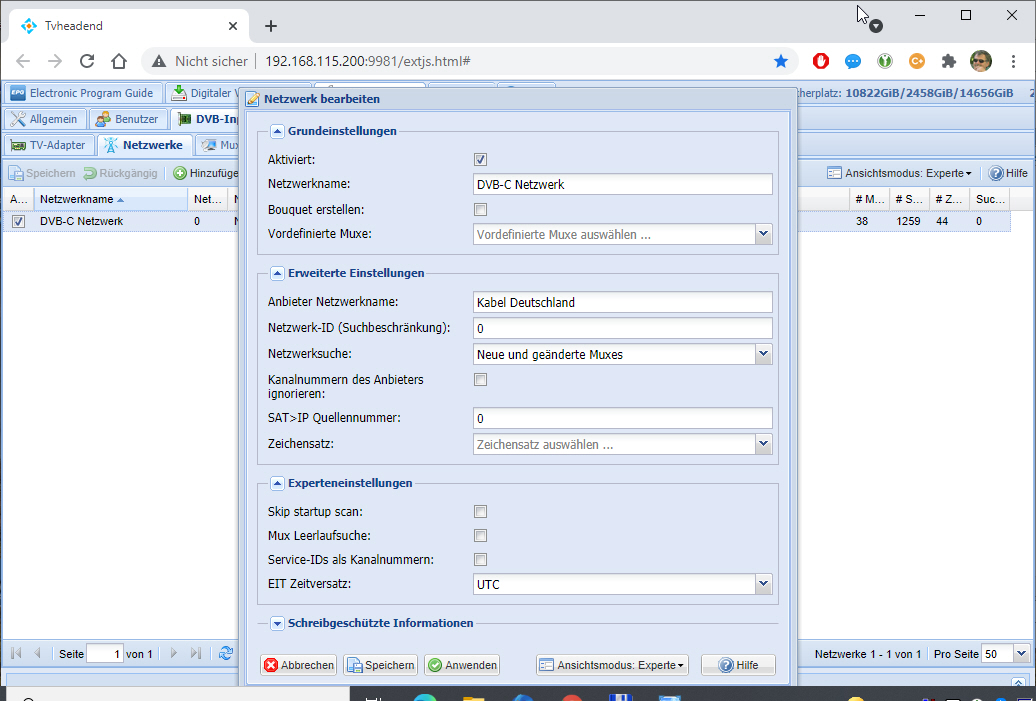This screenshot has width=1036, height=701.
Task: Open the red stop-hand adblock extension
Action: tap(821, 61)
